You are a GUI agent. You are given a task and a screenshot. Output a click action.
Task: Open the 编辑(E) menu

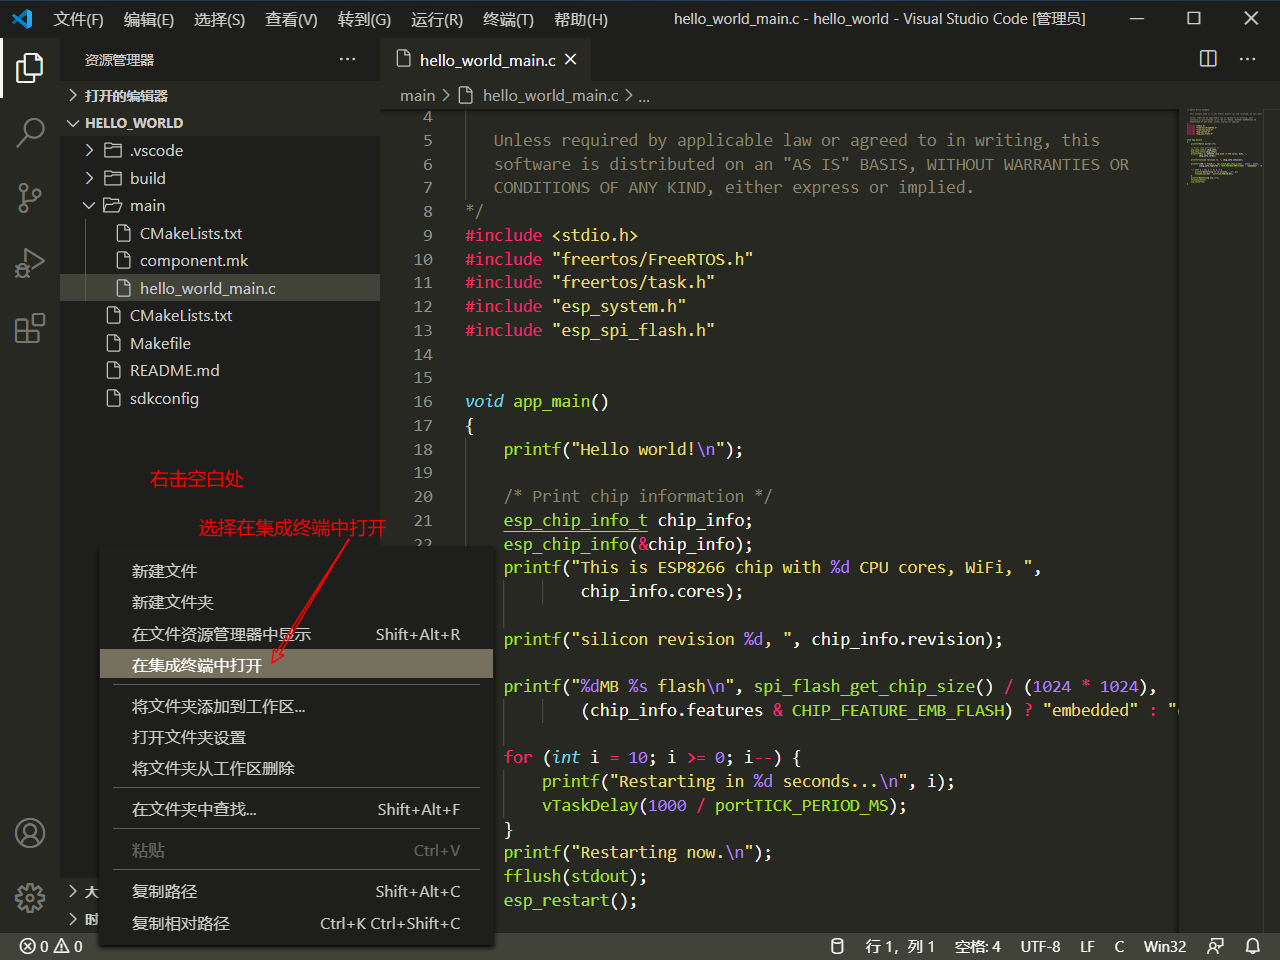tap(149, 19)
